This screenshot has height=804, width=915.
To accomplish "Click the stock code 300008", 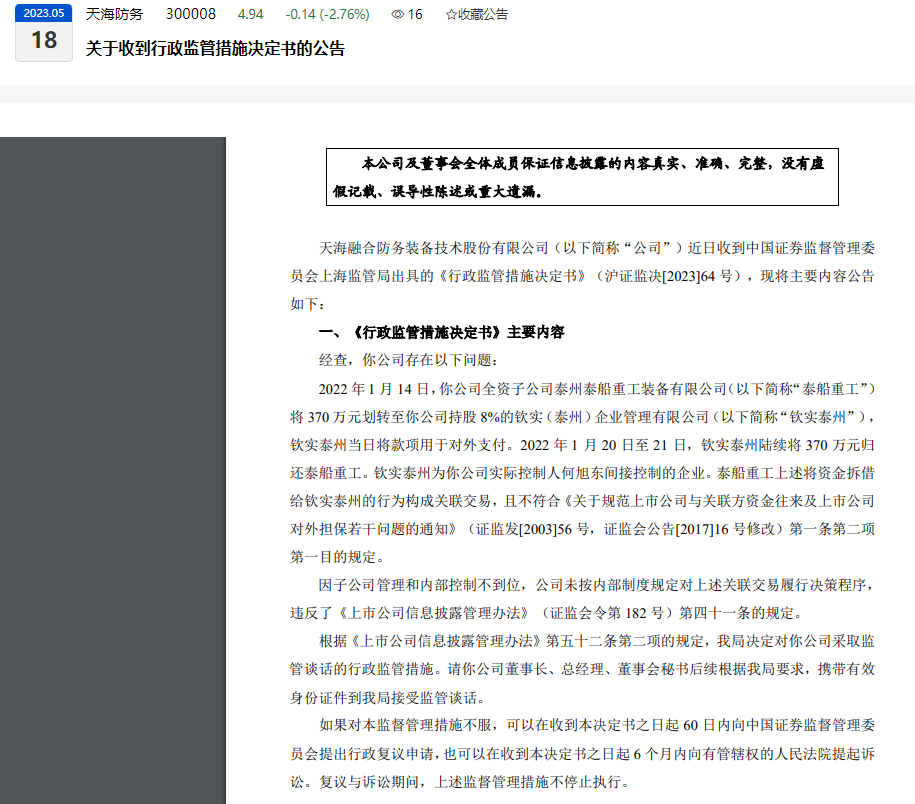I will coord(191,14).
